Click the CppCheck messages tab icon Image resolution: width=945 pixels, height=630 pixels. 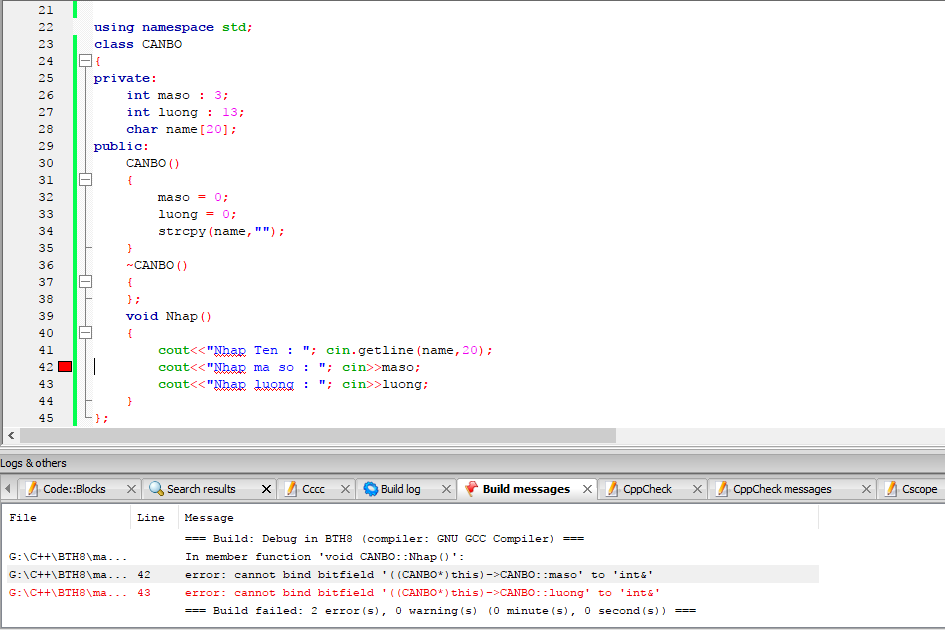(x=722, y=489)
